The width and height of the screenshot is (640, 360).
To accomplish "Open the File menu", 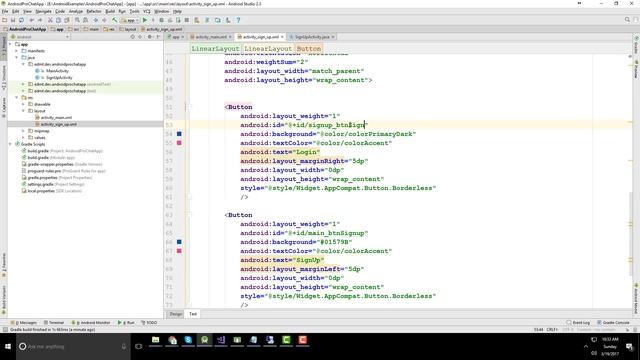I will tap(5, 11).
